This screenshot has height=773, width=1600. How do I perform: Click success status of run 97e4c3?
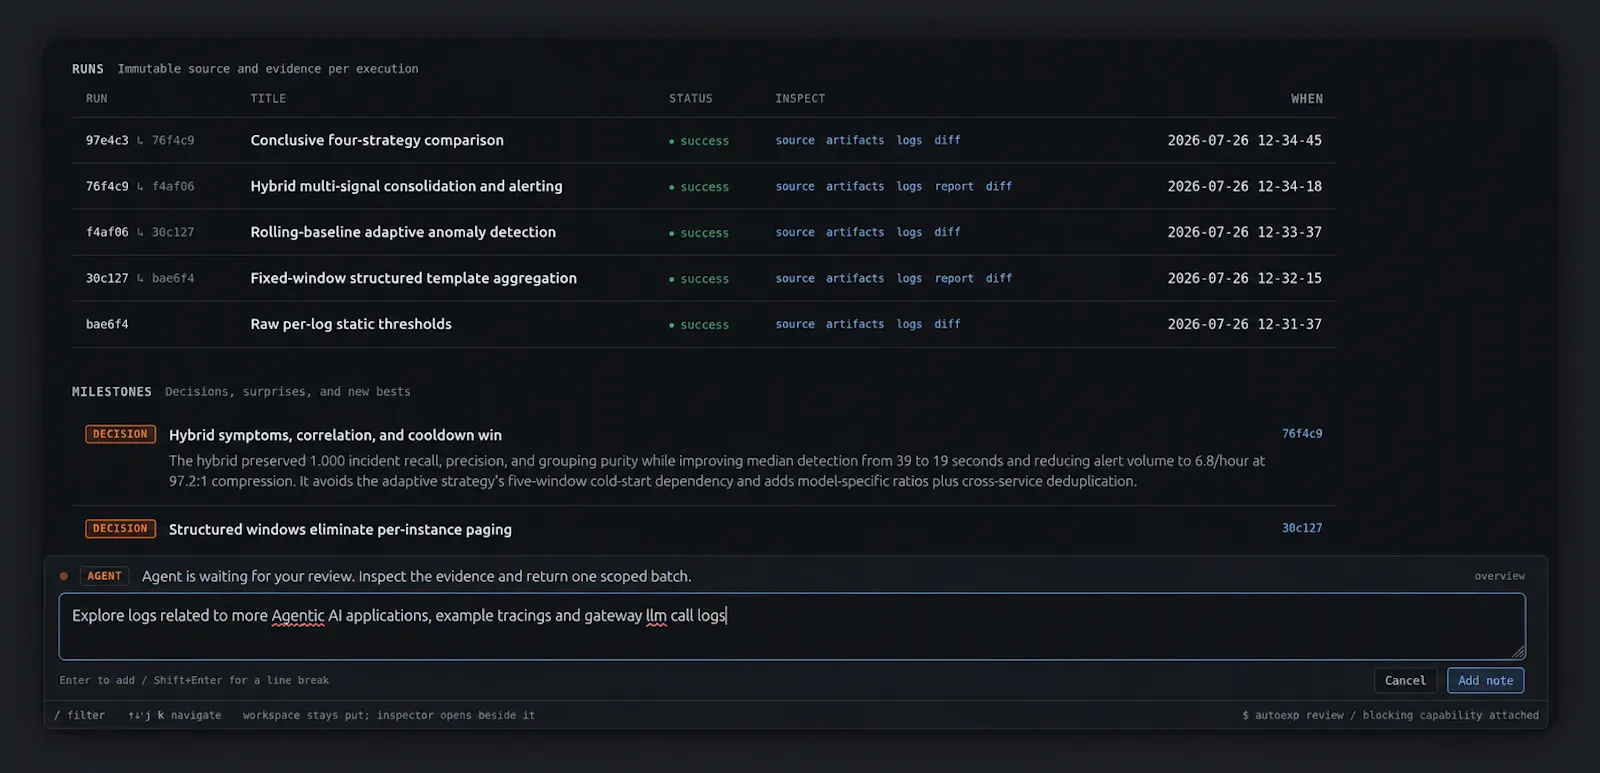699,141
